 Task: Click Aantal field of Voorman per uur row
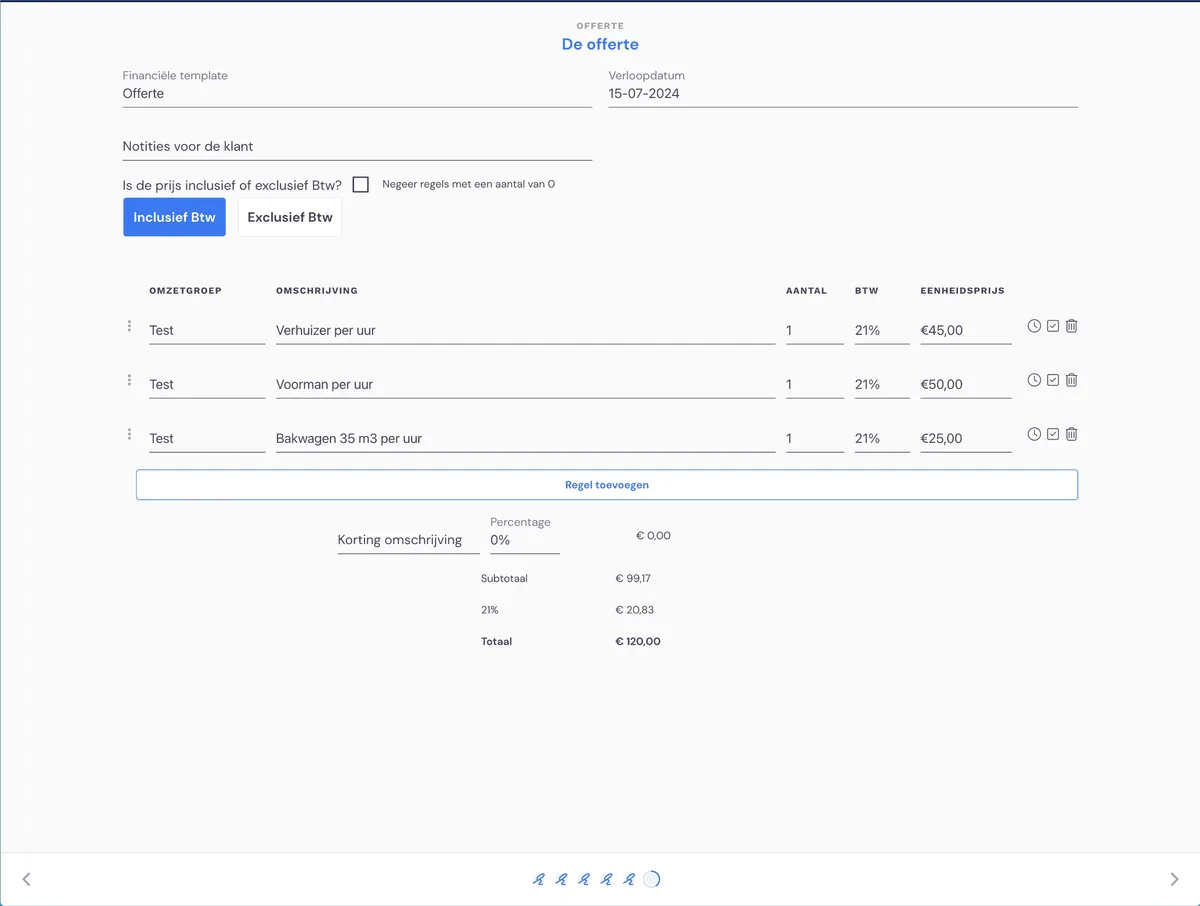point(815,385)
